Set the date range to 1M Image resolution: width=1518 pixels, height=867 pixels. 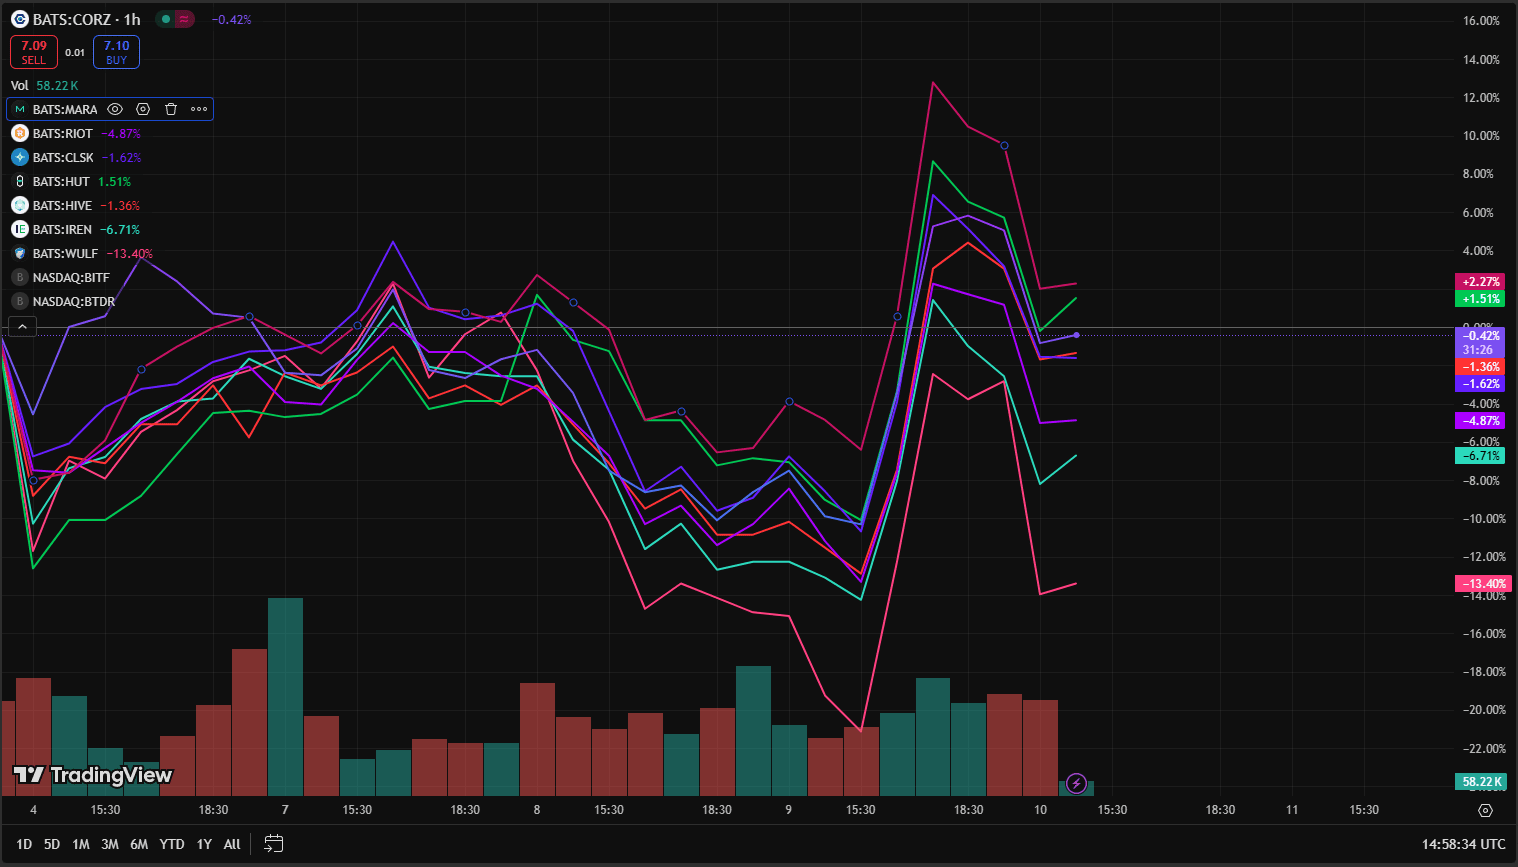click(81, 844)
